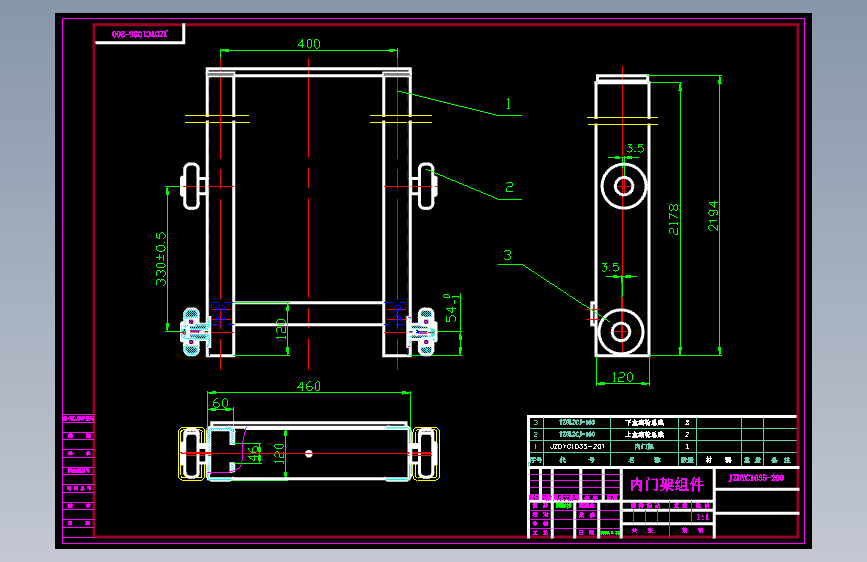Click part callout number 2
This screenshot has height=562, width=867.
tap(509, 187)
